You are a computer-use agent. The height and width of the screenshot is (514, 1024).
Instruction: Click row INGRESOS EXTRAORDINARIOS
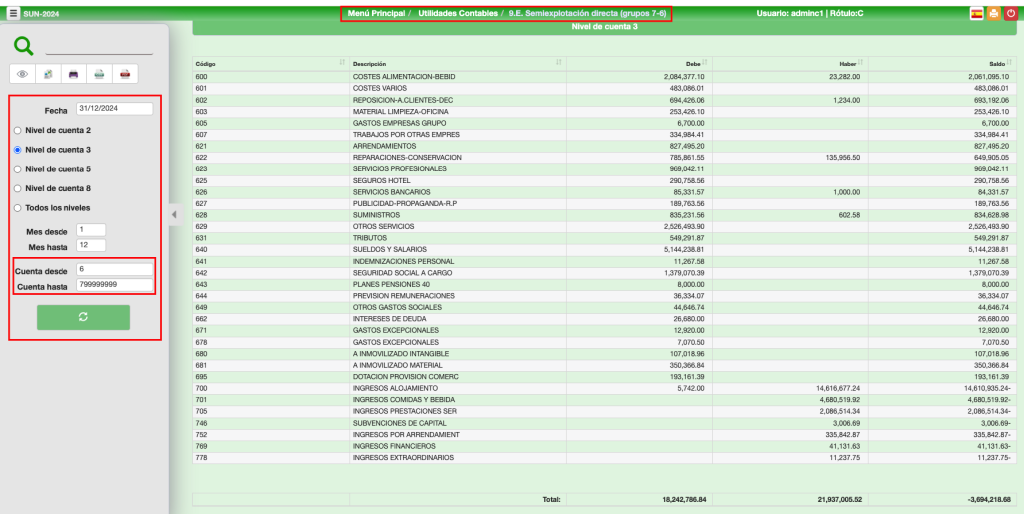tap(605, 458)
